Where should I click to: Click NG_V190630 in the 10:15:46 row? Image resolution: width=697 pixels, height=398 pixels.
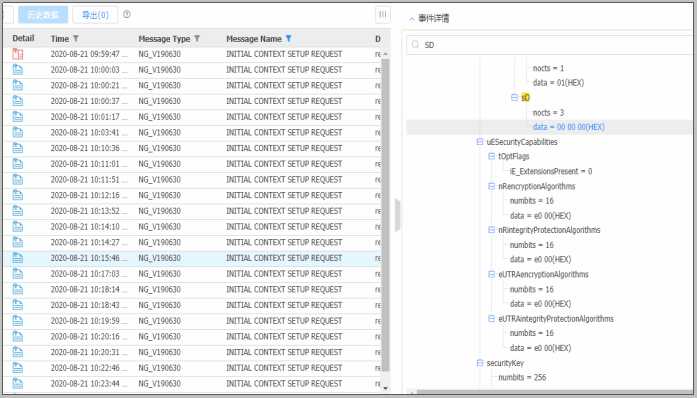click(160, 258)
